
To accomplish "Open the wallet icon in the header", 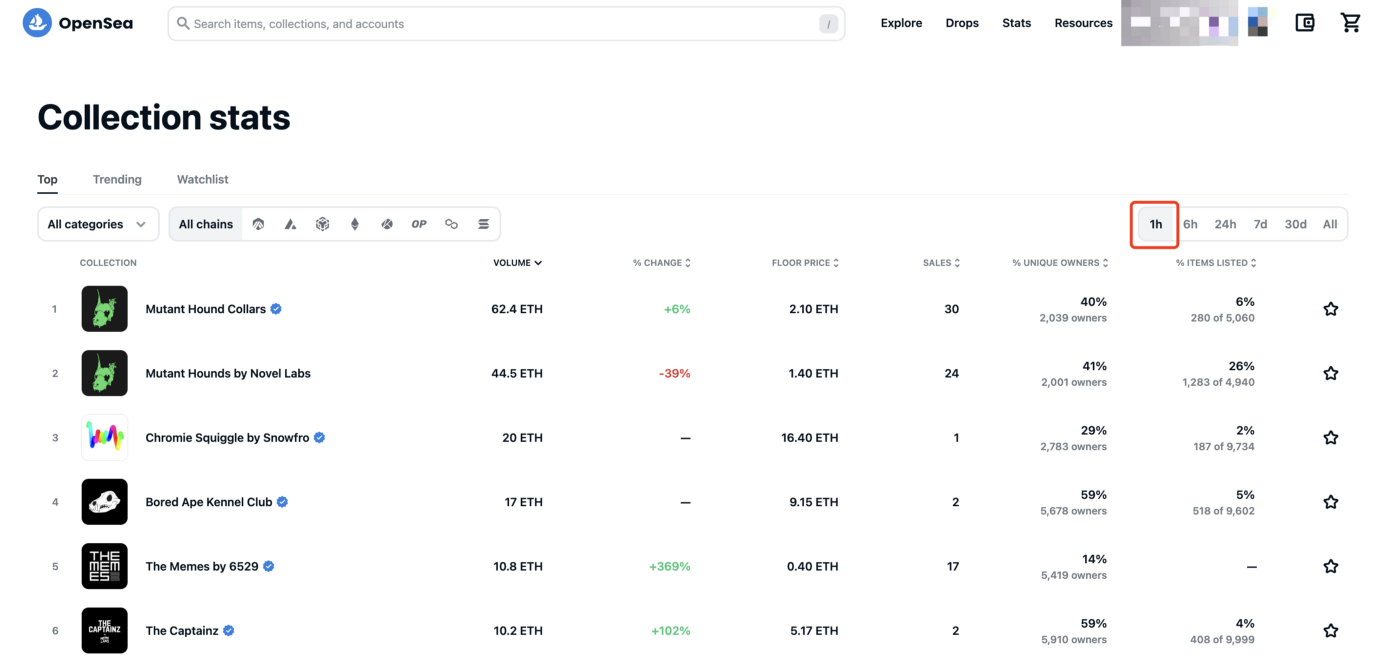I will [1305, 23].
